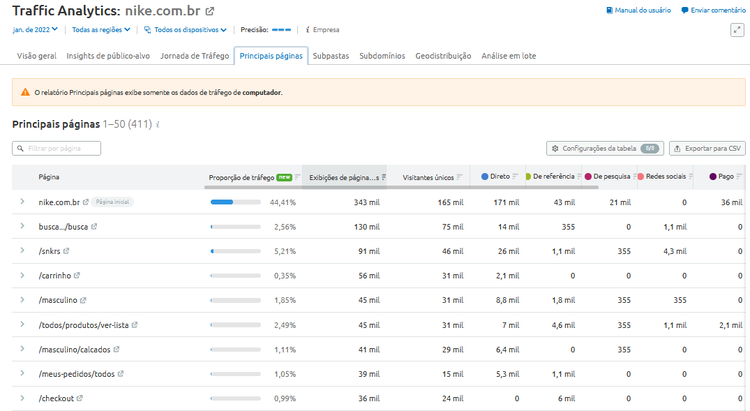Click the /snkrs page link
This screenshot has width=750, height=411.
coord(49,251)
